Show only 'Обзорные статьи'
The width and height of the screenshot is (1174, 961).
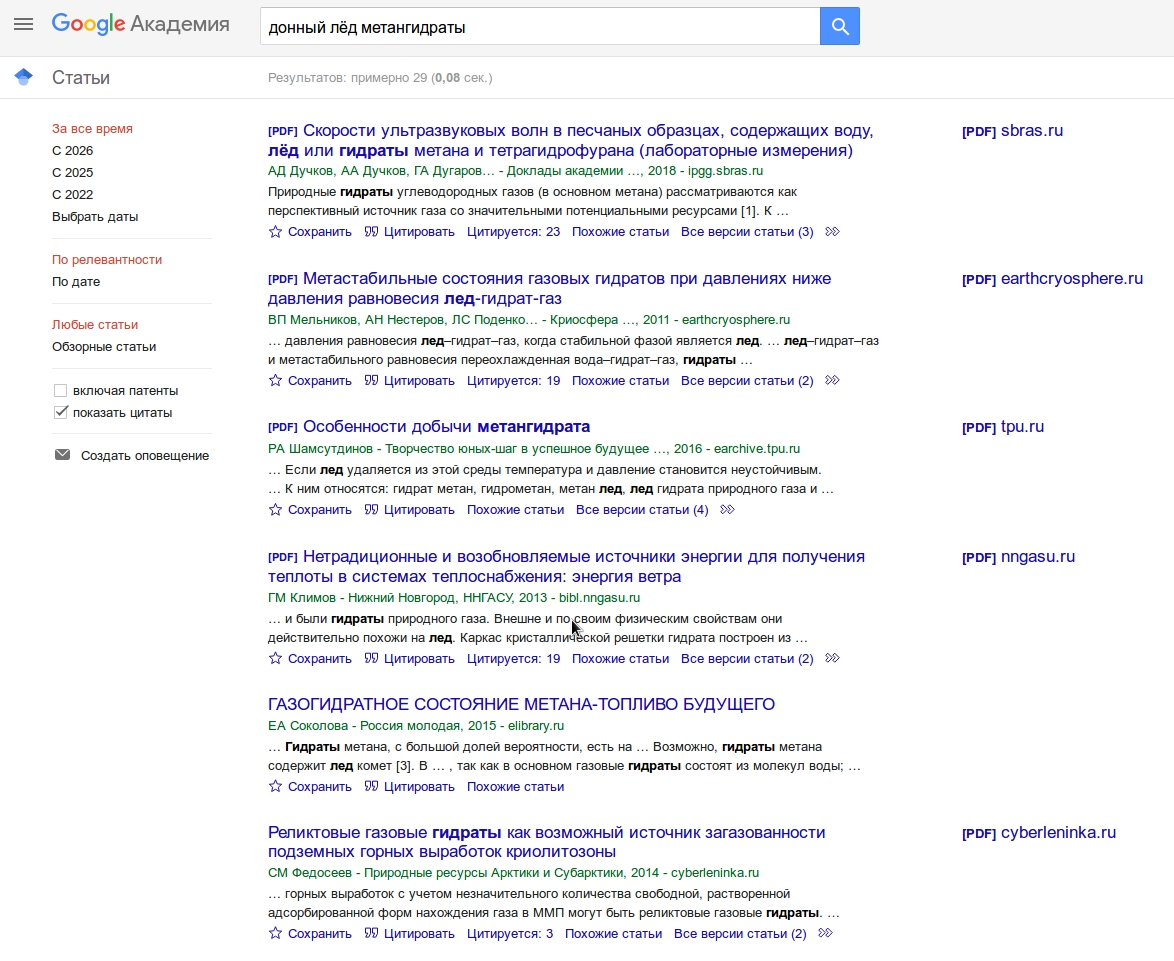pyautogui.click(x=104, y=347)
